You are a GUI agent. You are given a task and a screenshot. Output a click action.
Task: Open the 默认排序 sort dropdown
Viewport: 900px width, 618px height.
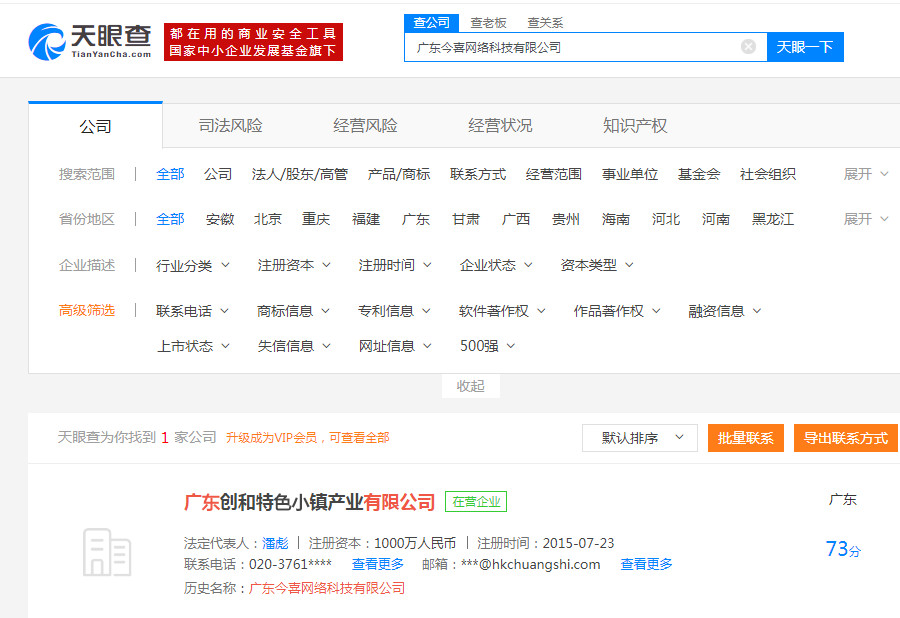[x=640, y=438]
